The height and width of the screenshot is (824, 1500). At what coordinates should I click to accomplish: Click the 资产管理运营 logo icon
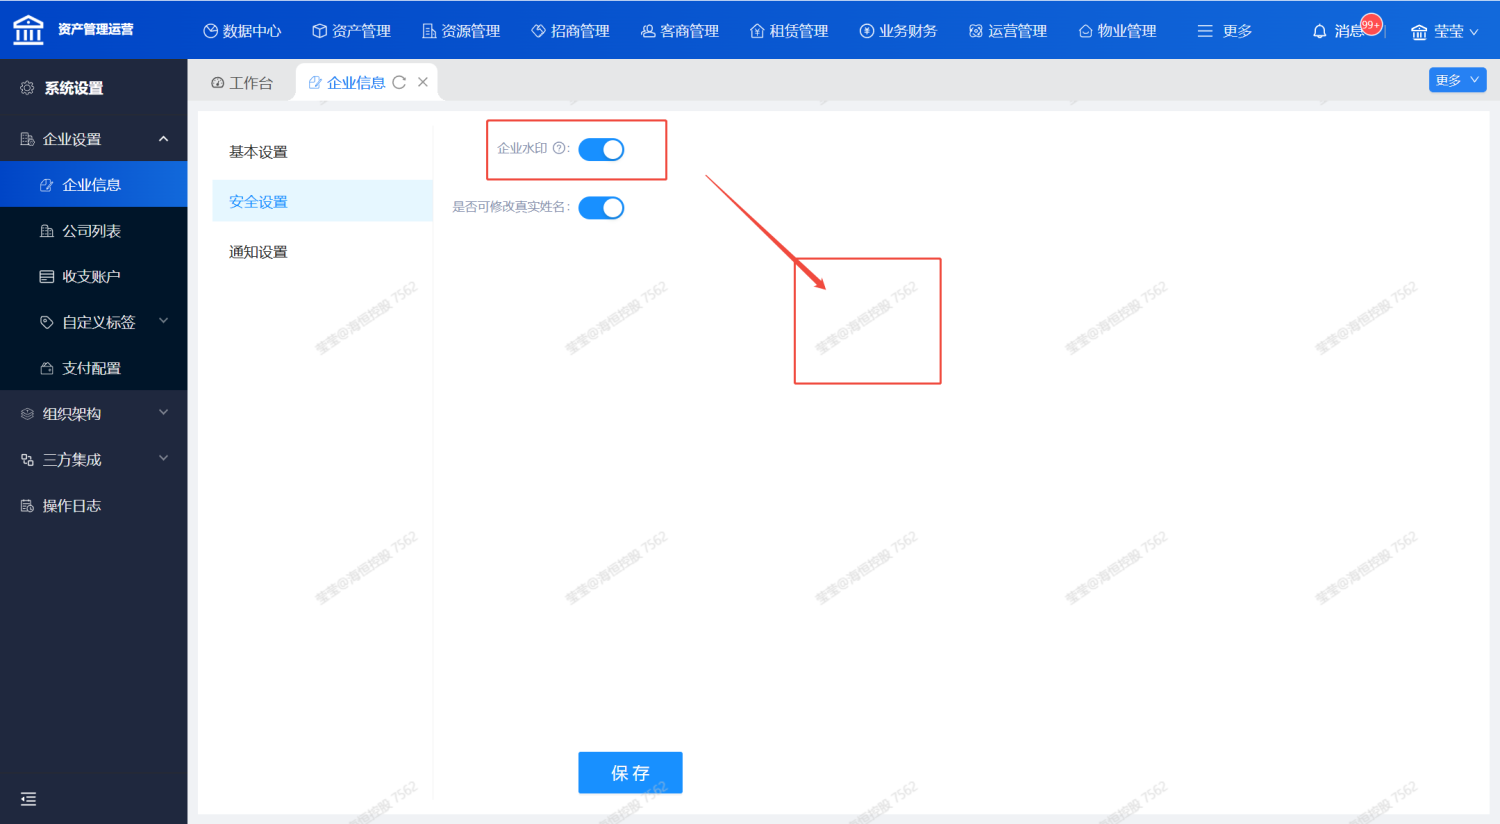pyautogui.click(x=28, y=30)
